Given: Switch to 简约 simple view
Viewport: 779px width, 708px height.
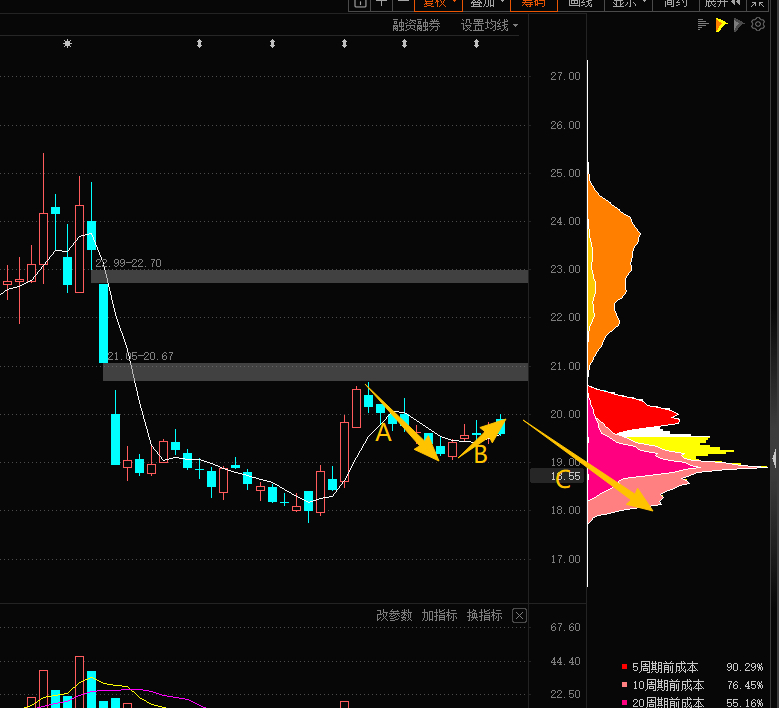Looking at the screenshot, I should [676, 4].
